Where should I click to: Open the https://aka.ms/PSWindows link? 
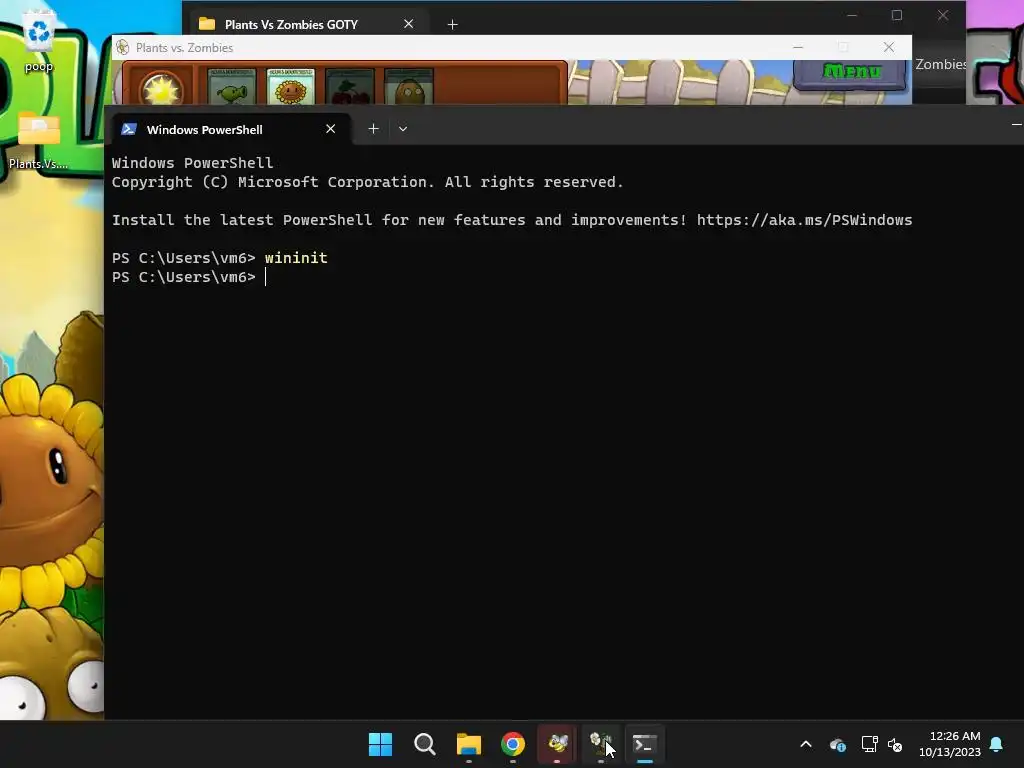pyautogui.click(x=804, y=220)
